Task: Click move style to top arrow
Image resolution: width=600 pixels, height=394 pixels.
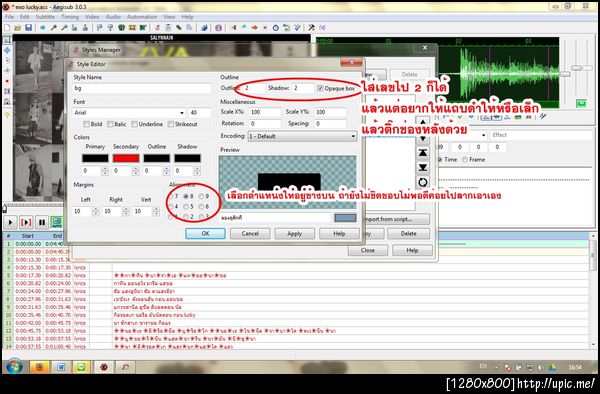Action: [x=422, y=153]
